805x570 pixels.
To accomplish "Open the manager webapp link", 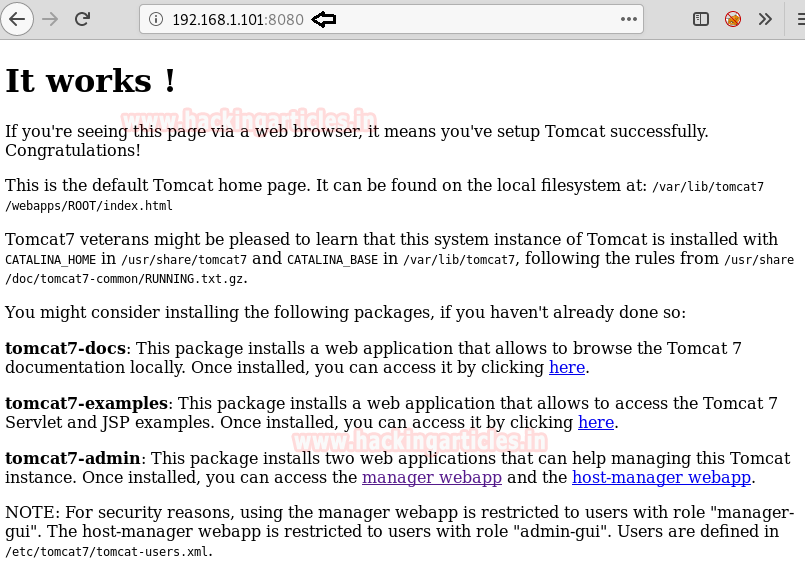I will 432,478.
